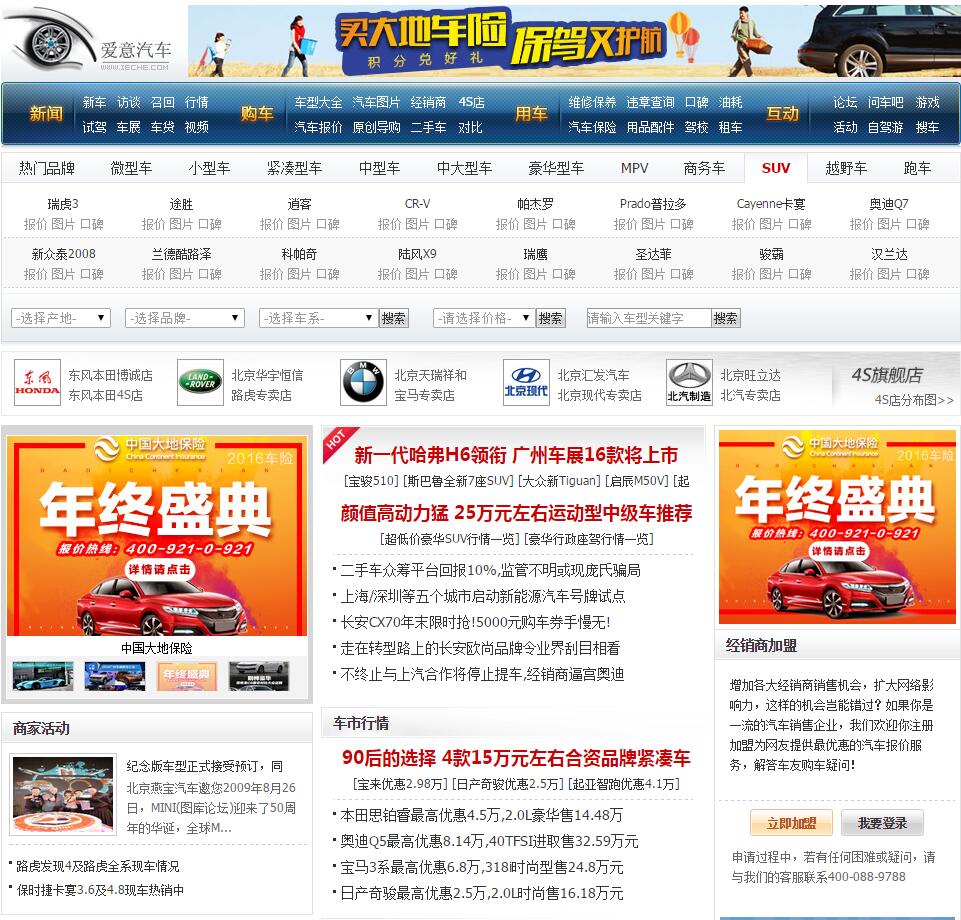Open the 商家活动 event photo thumbnail
This screenshot has width=961, height=920.
pos(63,794)
